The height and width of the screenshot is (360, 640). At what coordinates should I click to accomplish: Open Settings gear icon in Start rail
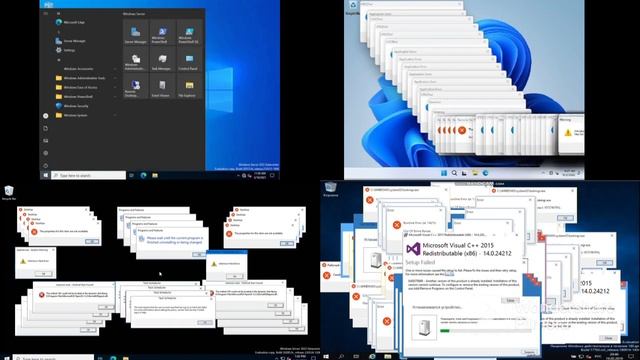tap(46, 153)
